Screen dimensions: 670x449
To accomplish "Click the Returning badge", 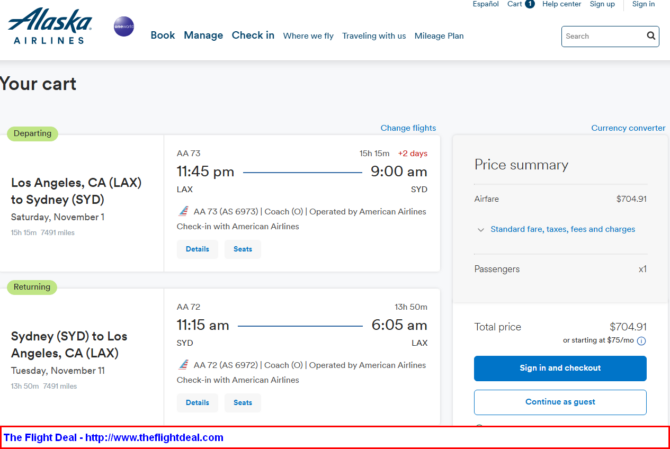I will click(x=32, y=287).
